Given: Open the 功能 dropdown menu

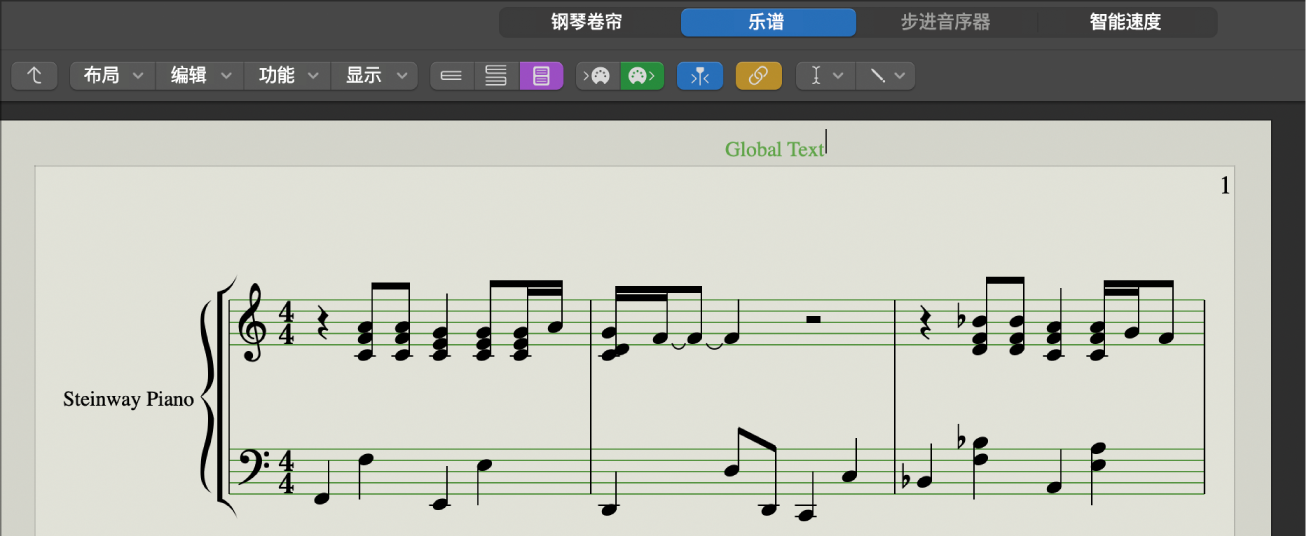Looking at the screenshot, I should tap(287, 75).
